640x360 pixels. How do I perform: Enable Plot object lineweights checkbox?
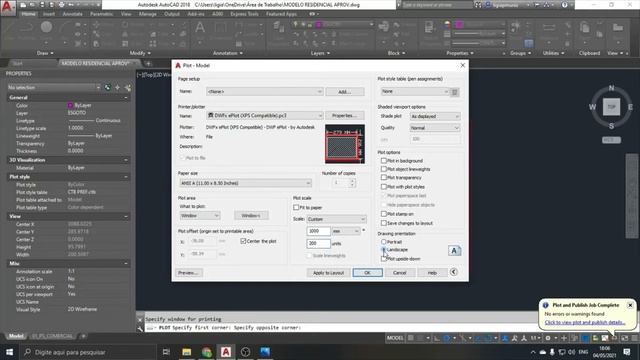coord(384,169)
